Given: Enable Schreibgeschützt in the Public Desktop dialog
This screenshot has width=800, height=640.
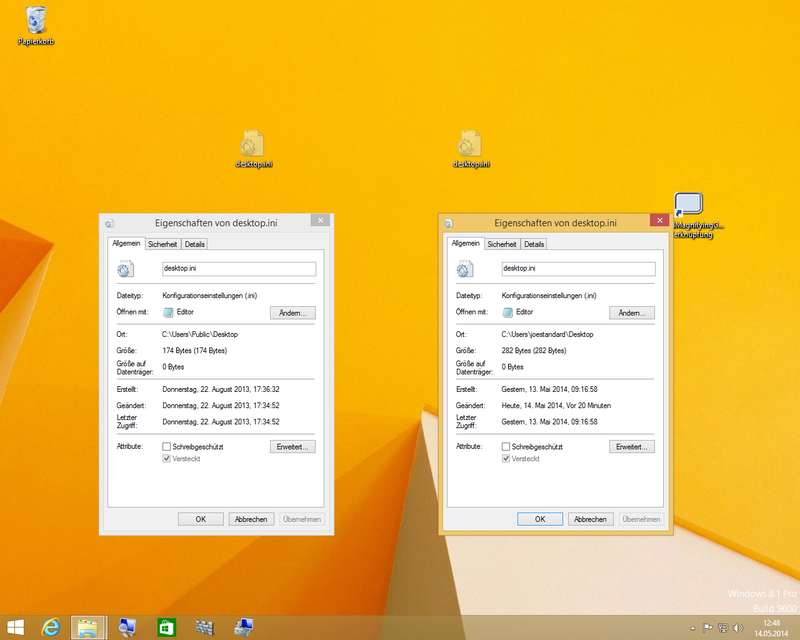Looking at the screenshot, I should [167, 446].
